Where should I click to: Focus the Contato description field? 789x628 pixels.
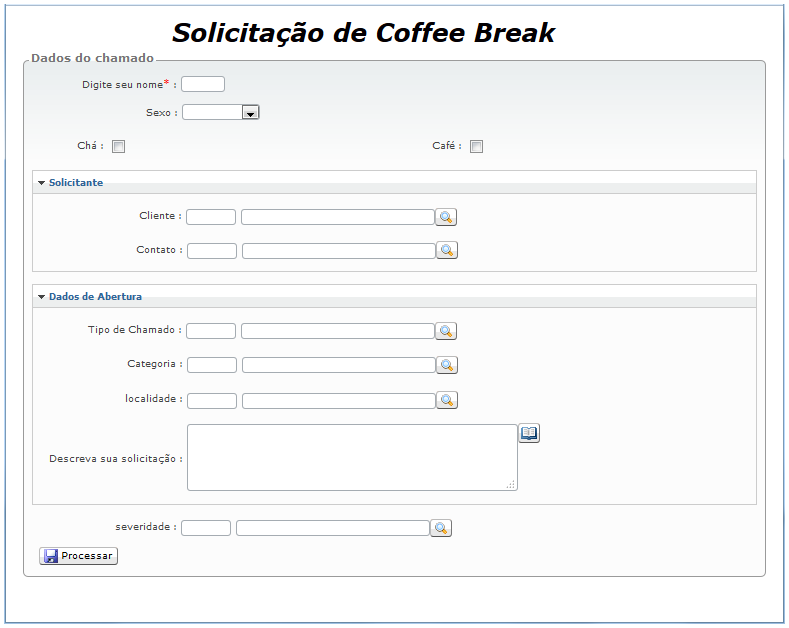point(339,251)
